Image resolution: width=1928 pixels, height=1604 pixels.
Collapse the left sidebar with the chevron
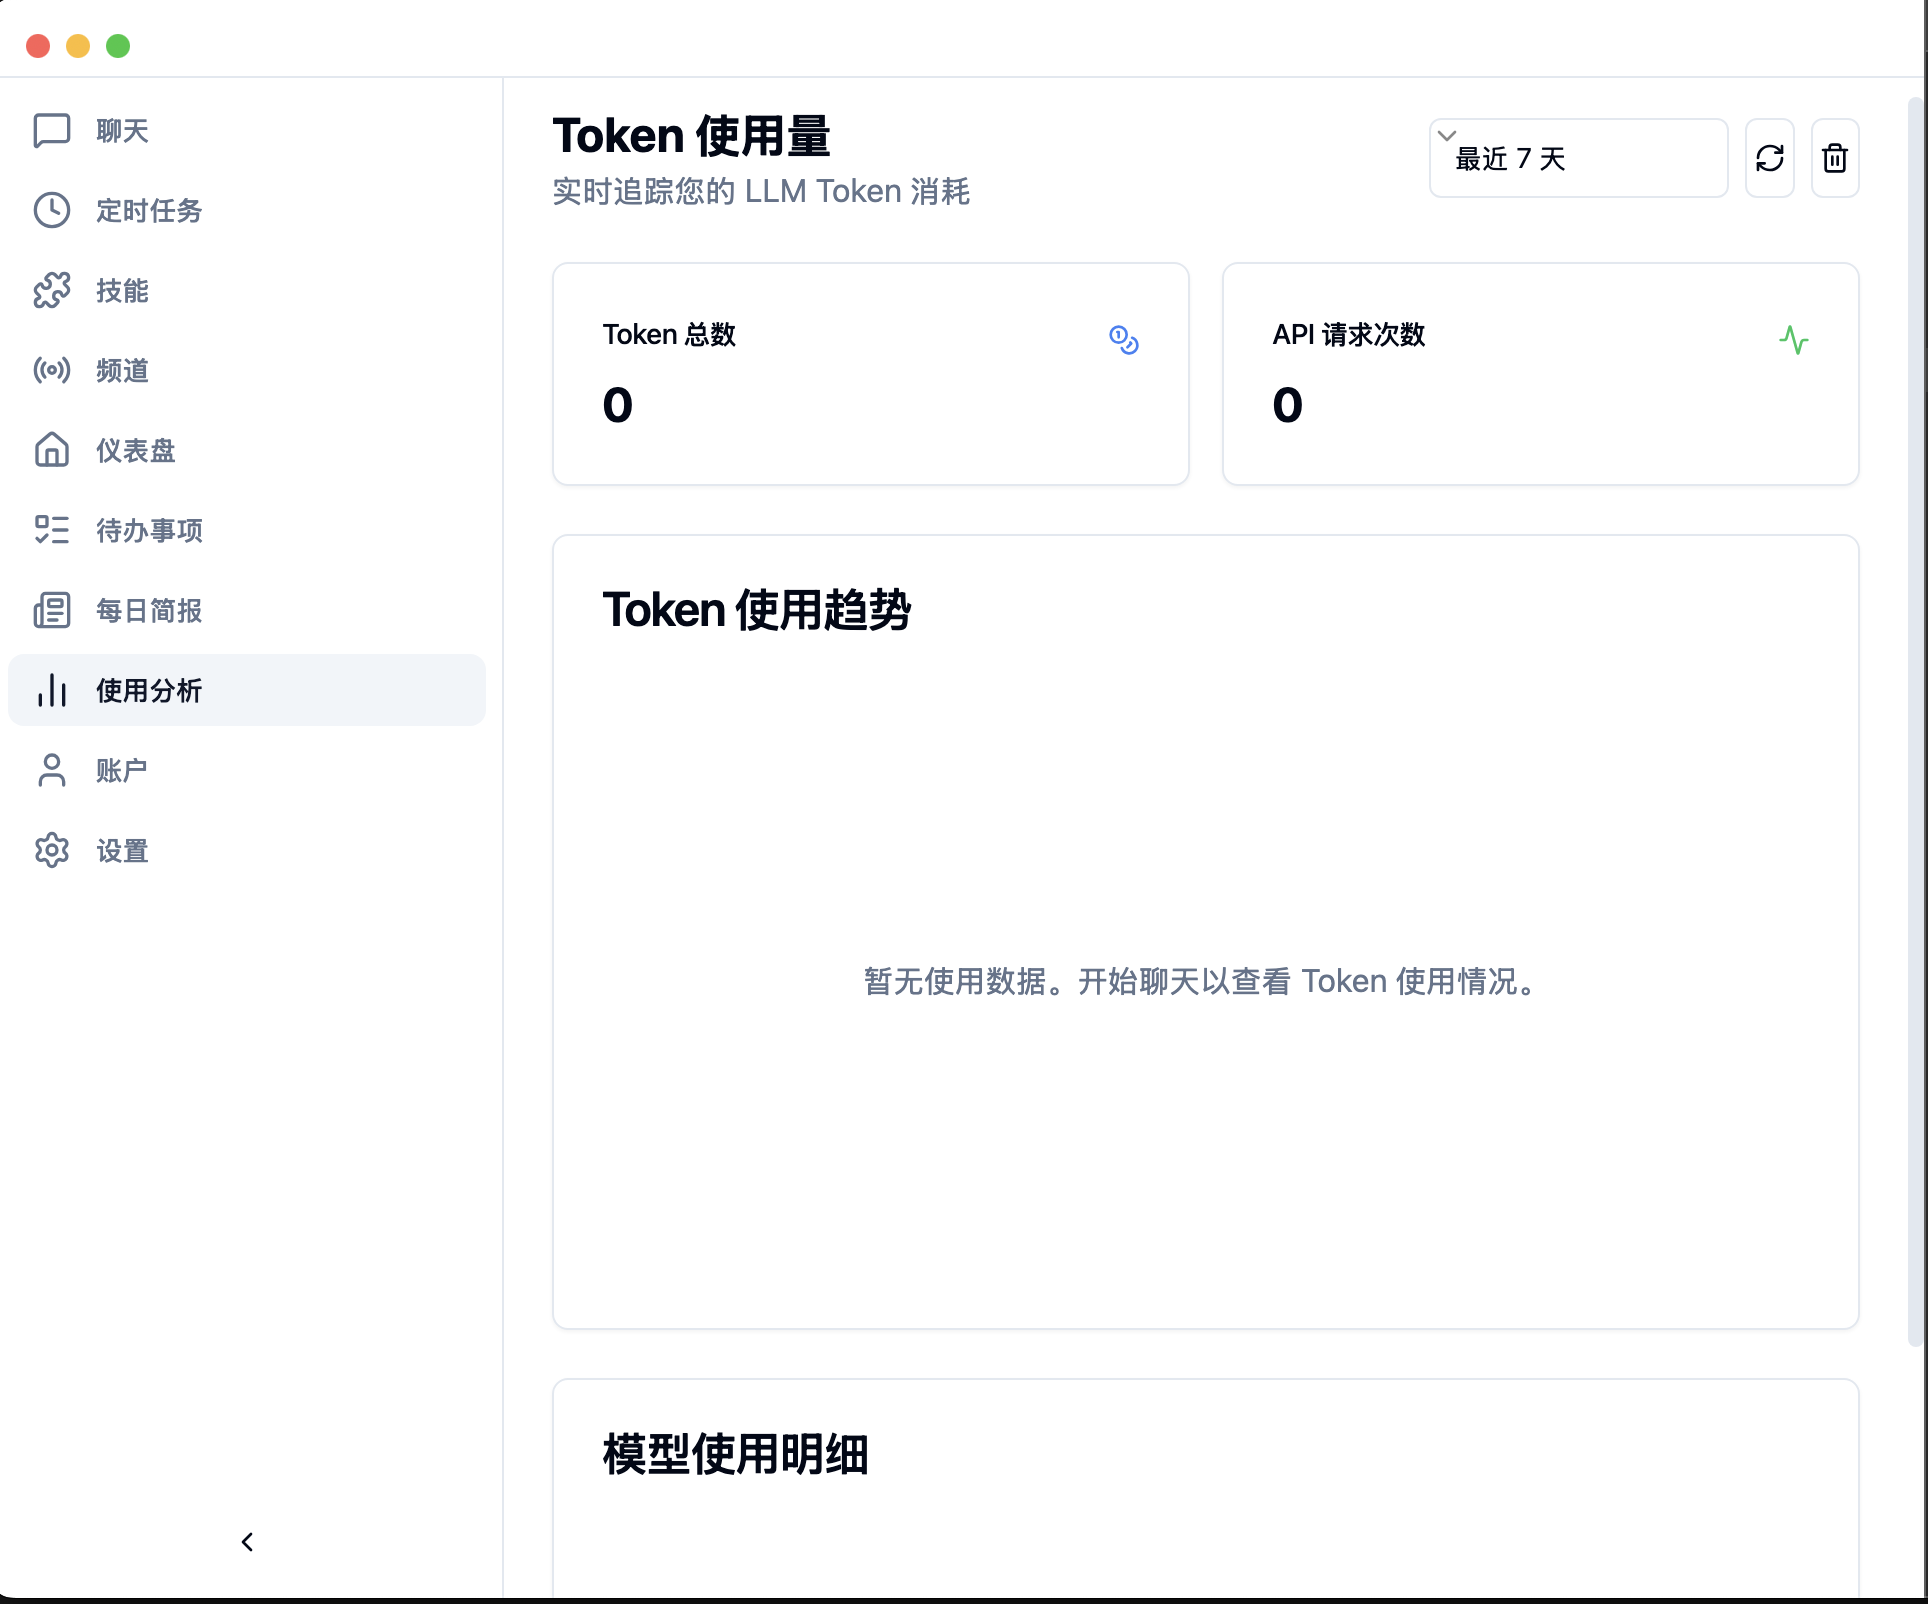[246, 1542]
